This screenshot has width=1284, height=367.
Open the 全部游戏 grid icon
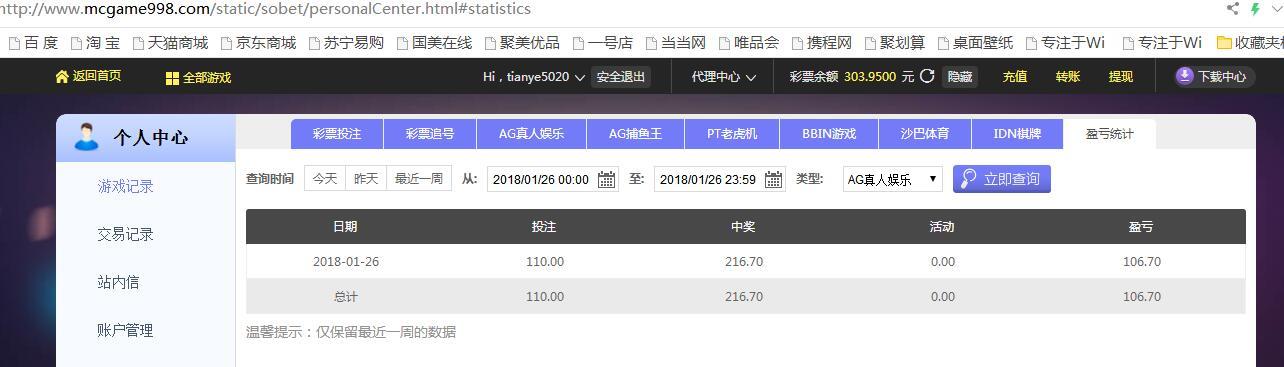click(172, 78)
